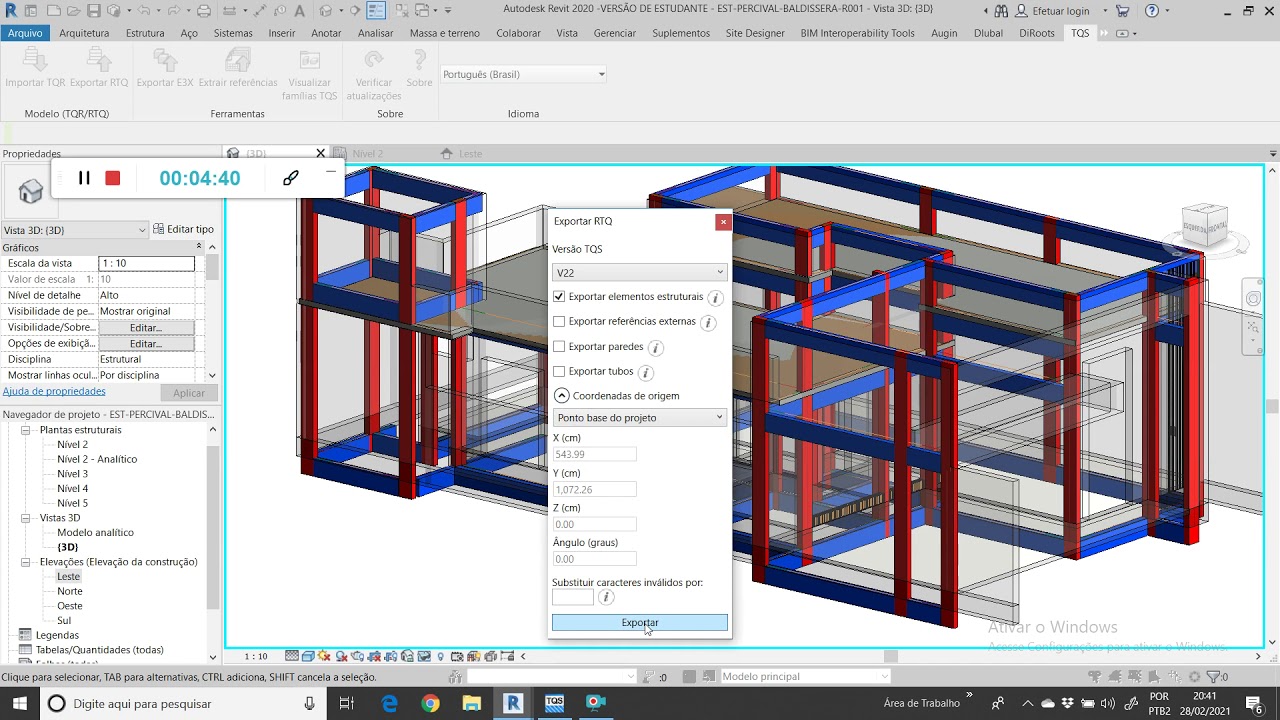The height and width of the screenshot is (720, 1280).
Task: Click the Redo arrow icon
Action: pyautogui.click(x=174, y=11)
